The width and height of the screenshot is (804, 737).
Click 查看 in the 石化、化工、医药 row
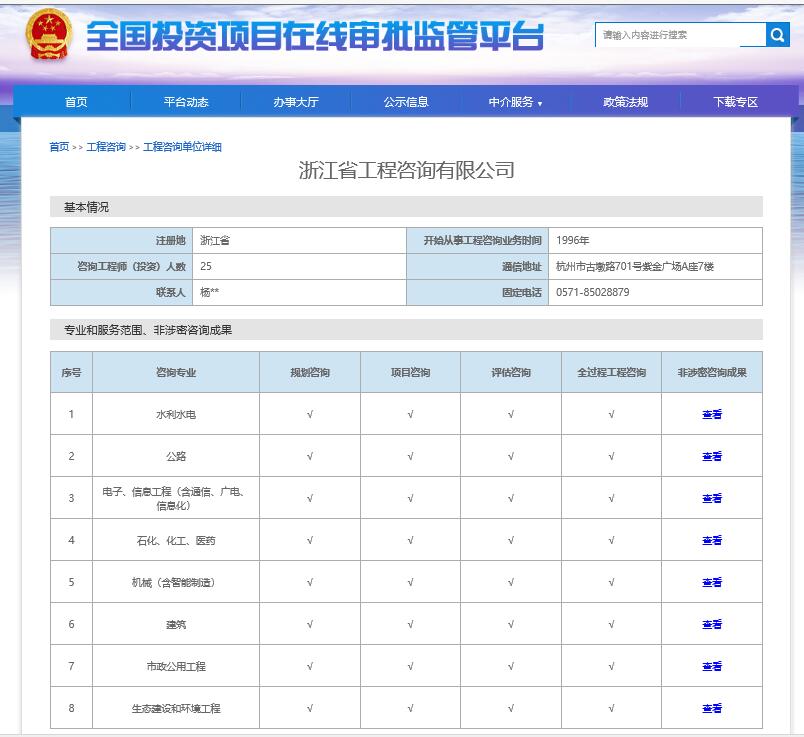[x=712, y=541]
